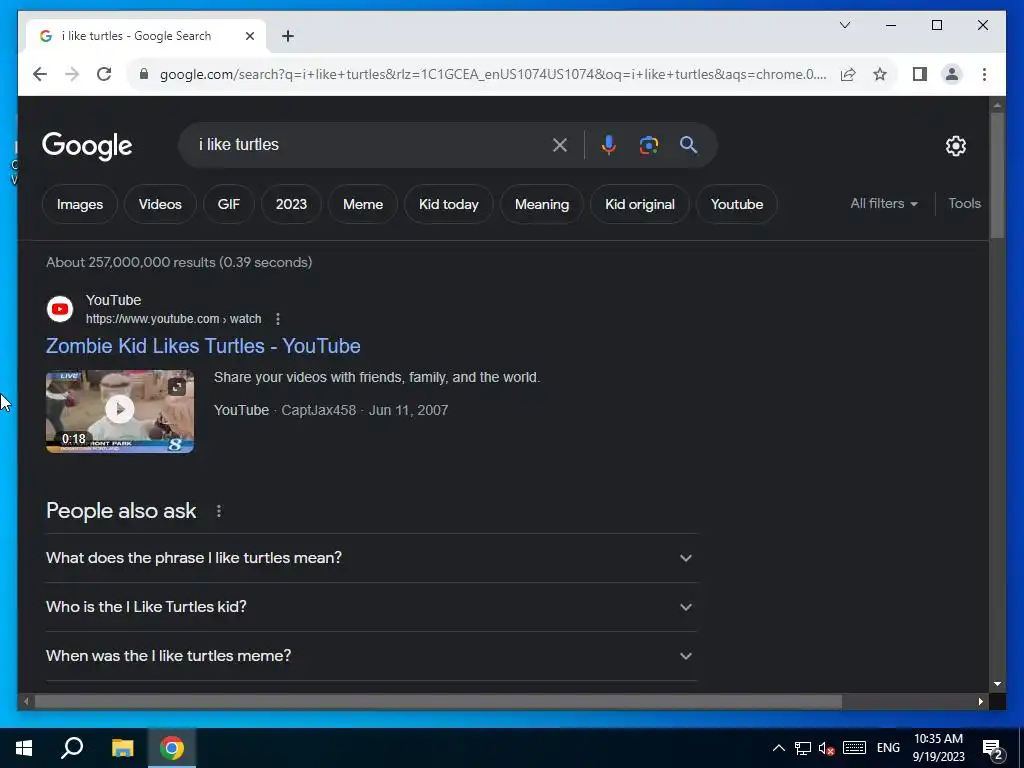Image resolution: width=1024 pixels, height=768 pixels.
Task: Open Google quick settings gear
Action: [x=955, y=146]
